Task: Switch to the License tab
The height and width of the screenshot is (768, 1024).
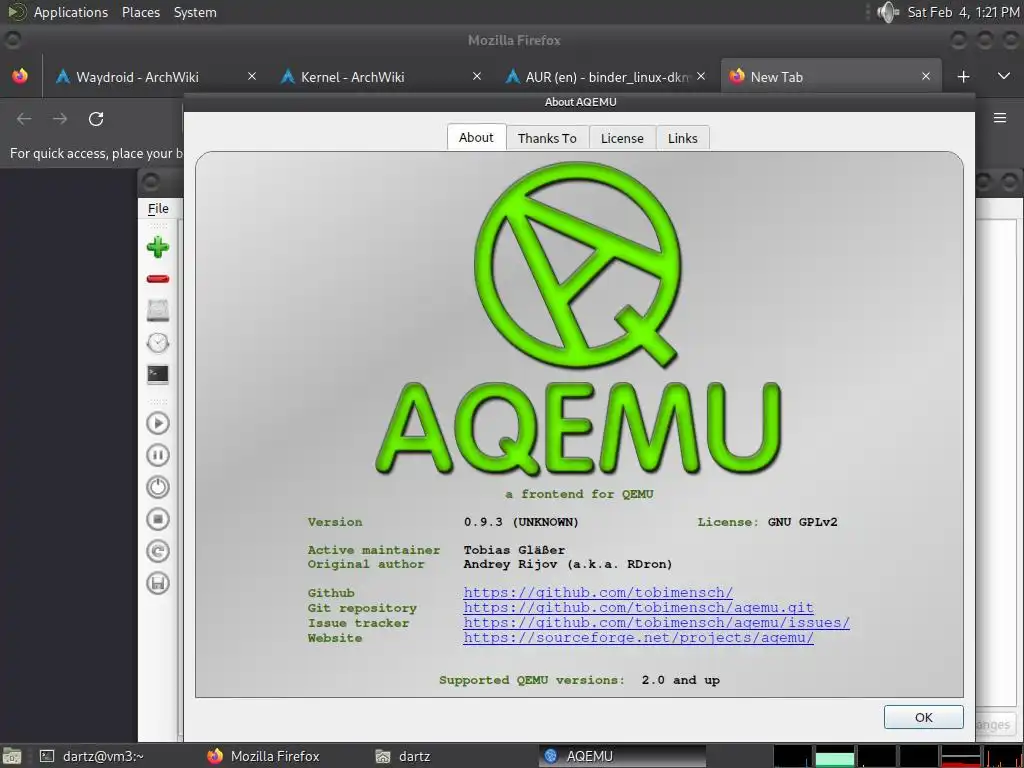Action: pos(622,138)
